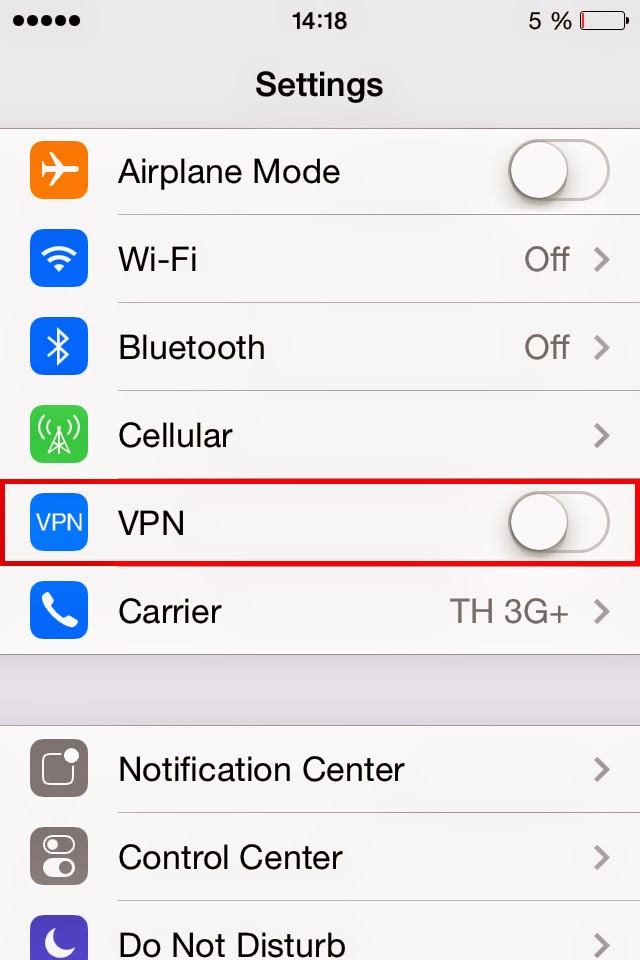Viewport: 640px width, 960px height.
Task: Open Control Center settings
Action: pyautogui.click(x=320, y=857)
